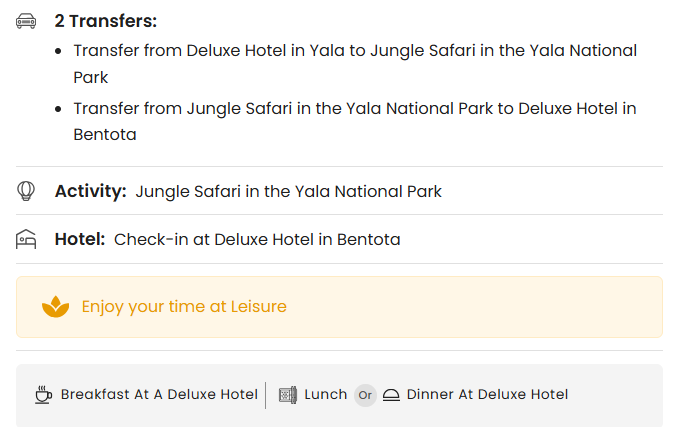Select the '2 Transfers:' heading
Image resolution: width=683 pixels, height=427 pixels.
click(x=106, y=21)
